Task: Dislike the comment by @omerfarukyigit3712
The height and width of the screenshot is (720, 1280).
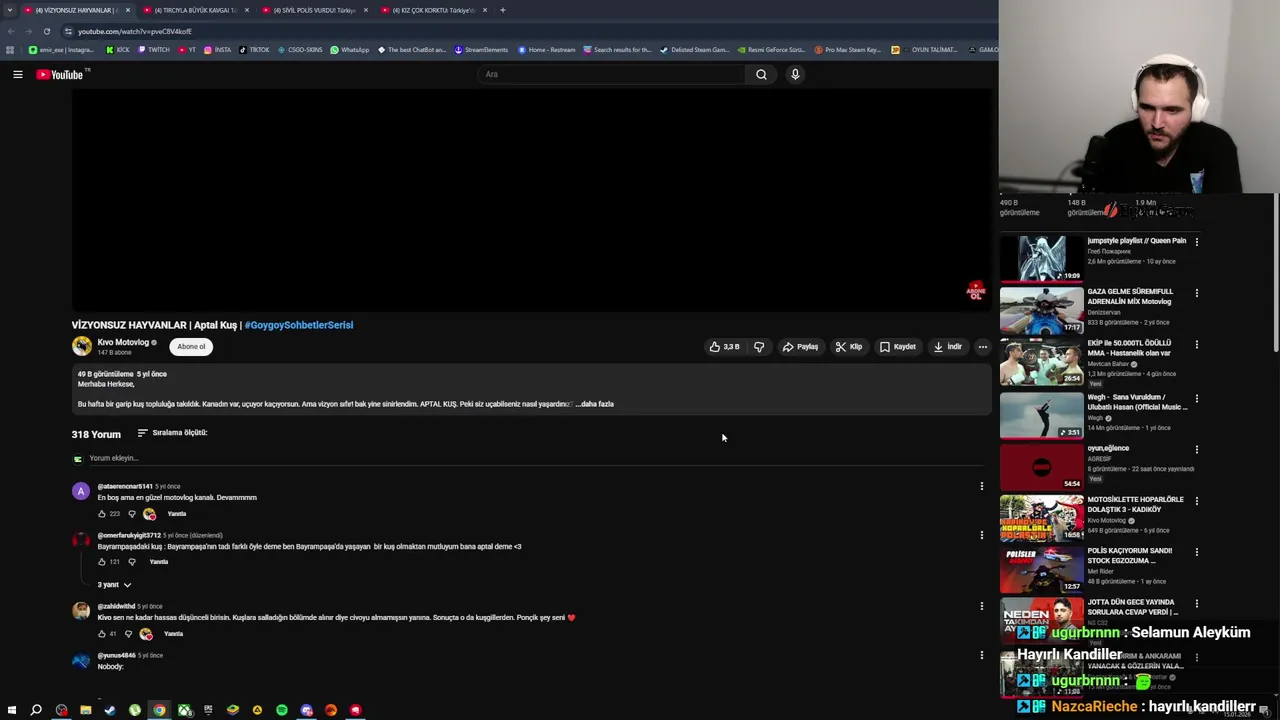Action: (131, 562)
